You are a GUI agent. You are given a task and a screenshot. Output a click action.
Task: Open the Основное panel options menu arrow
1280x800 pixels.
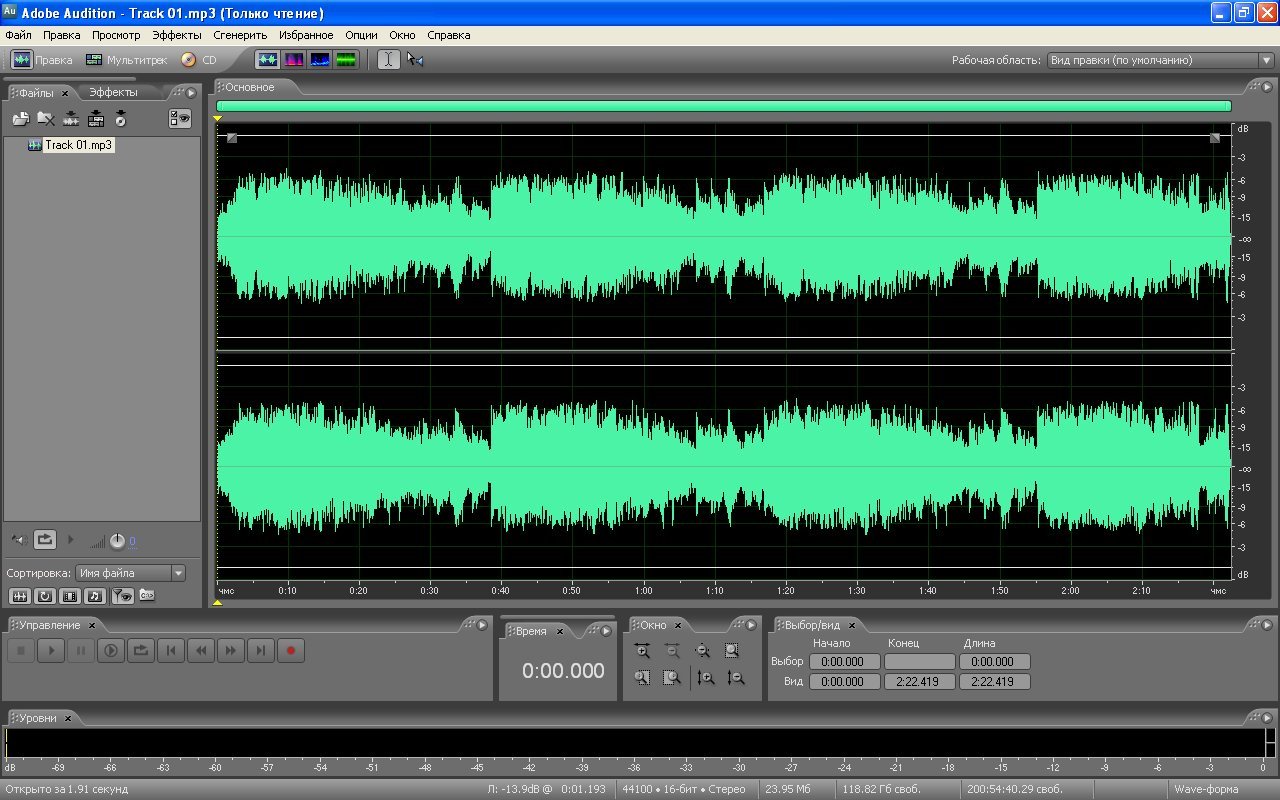click(1269, 87)
